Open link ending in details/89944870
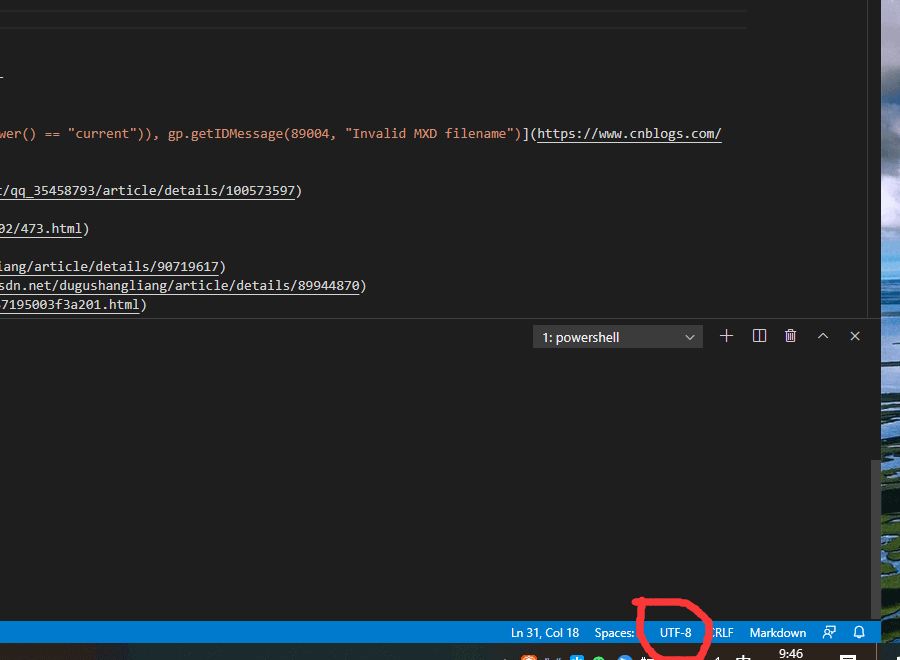Screen dimensions: 900x660 coord(180,286)
